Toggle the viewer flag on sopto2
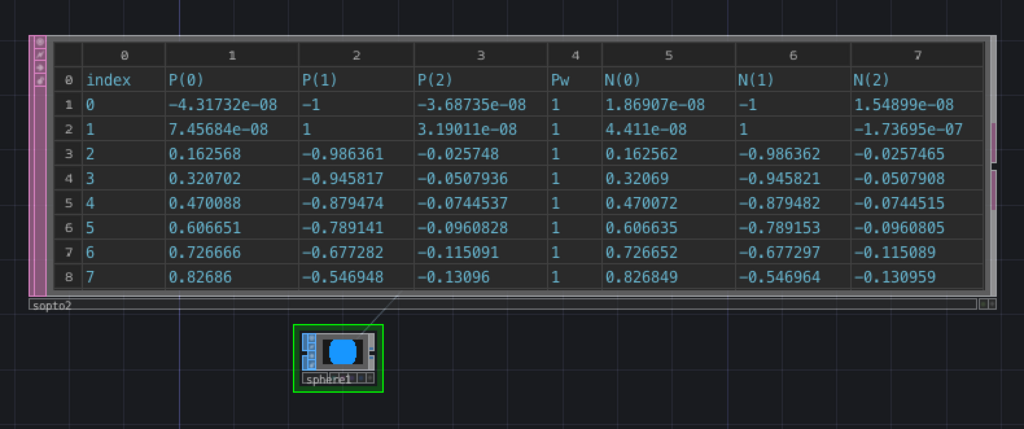This screenshot has height=429, width=1024. (40, 42)
